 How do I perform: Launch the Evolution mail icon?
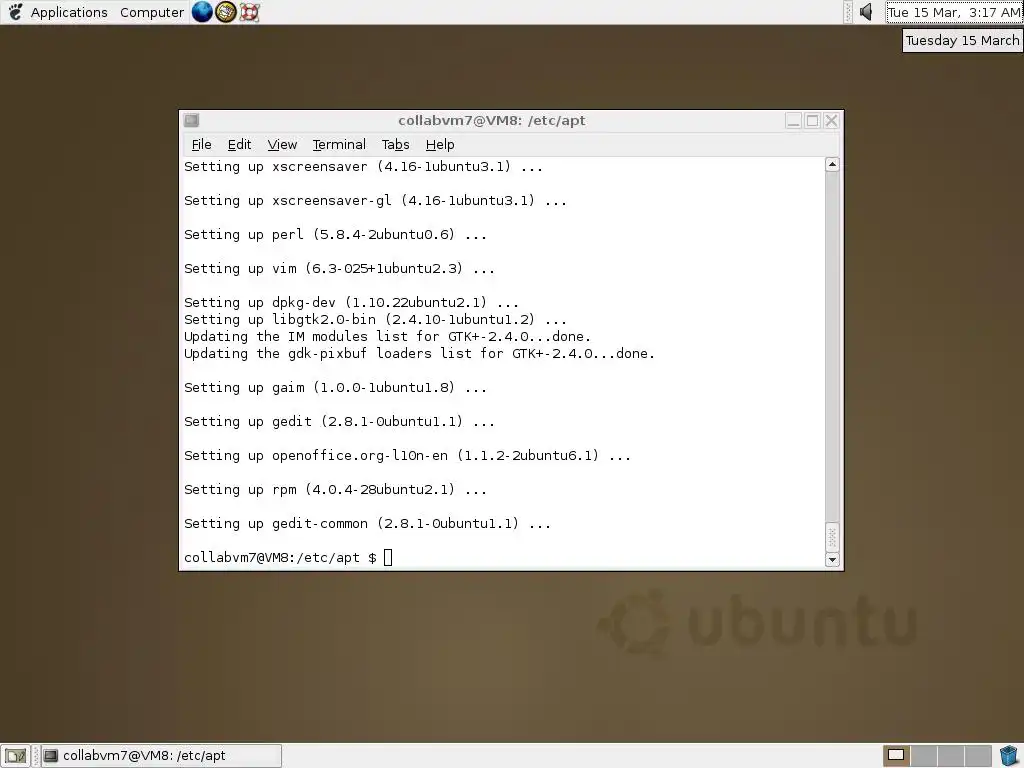226,12
